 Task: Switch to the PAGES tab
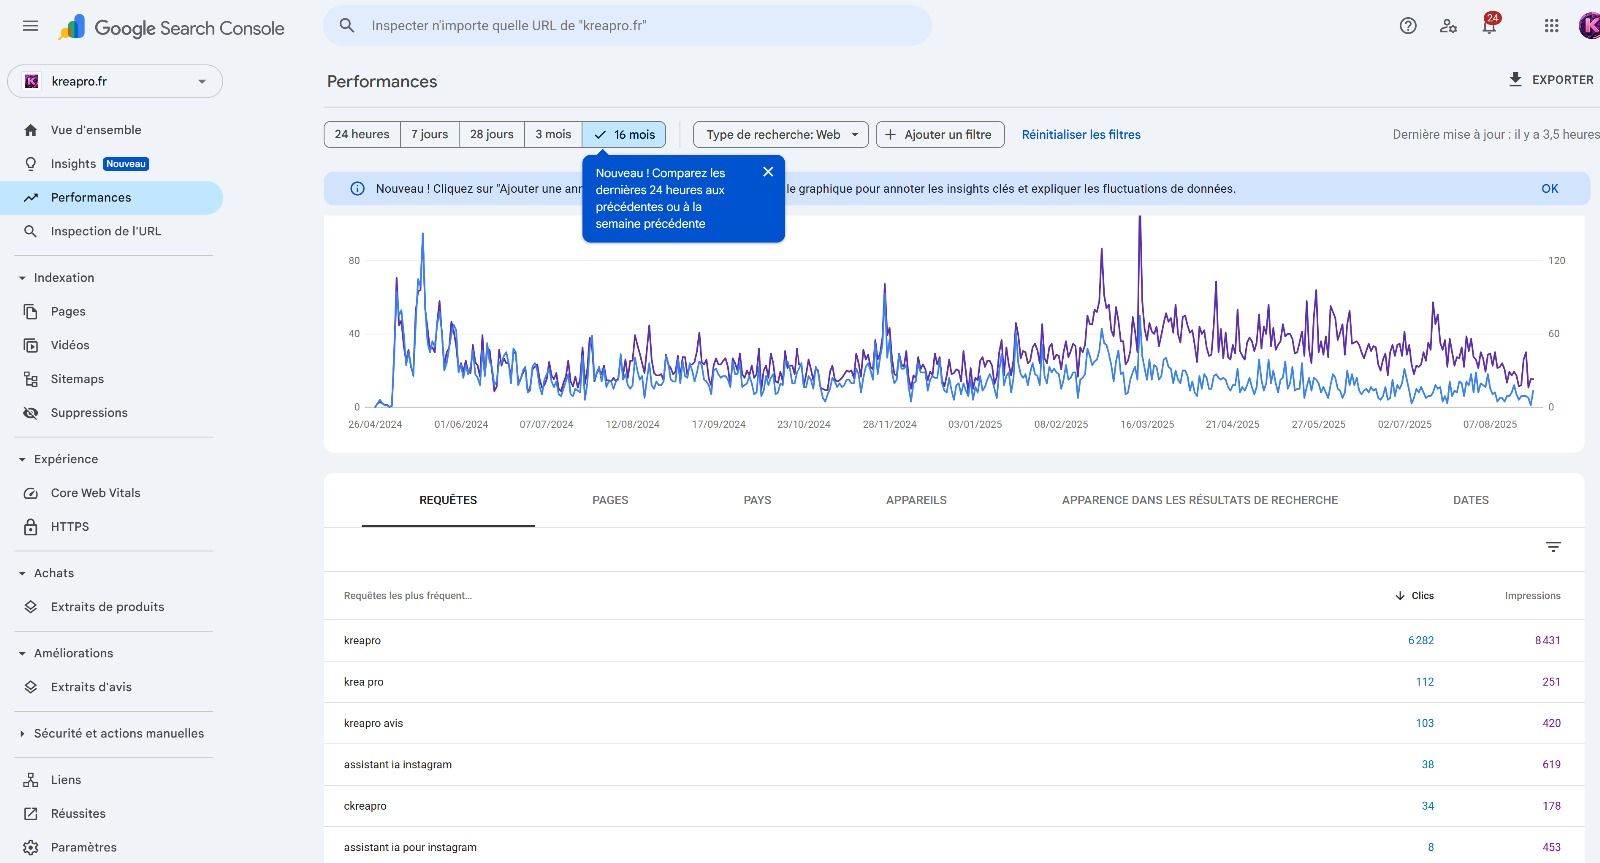click(610, 500)
